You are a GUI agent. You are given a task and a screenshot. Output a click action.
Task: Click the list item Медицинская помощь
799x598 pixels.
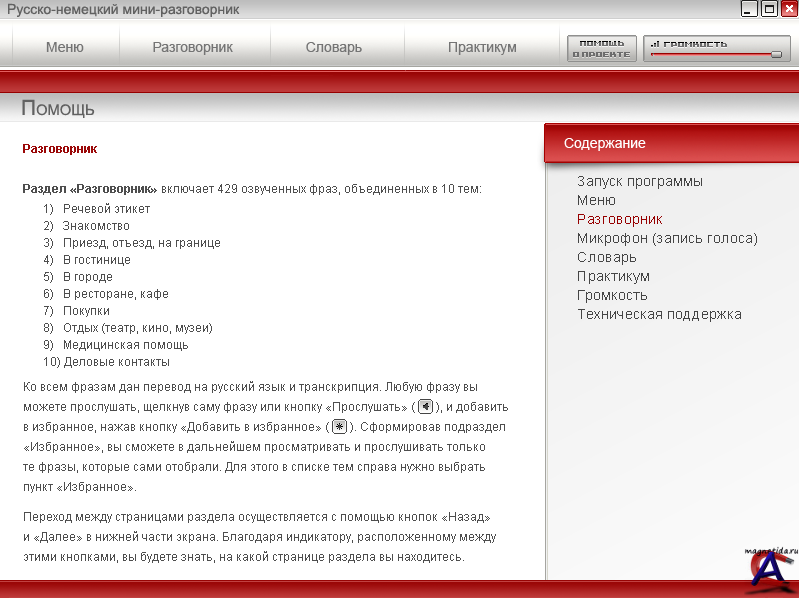[x=125, y=345]
